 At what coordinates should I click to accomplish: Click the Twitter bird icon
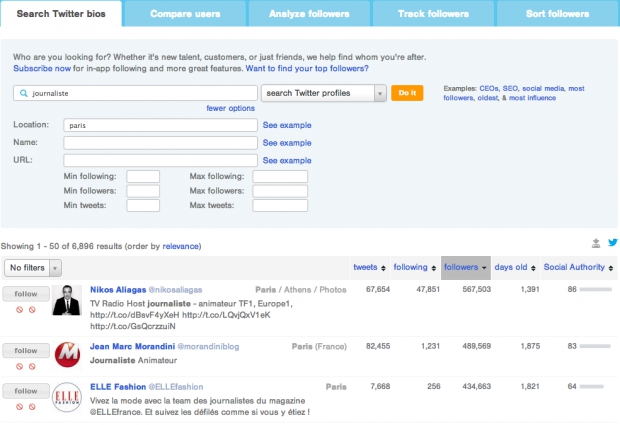tap(612, 243)
